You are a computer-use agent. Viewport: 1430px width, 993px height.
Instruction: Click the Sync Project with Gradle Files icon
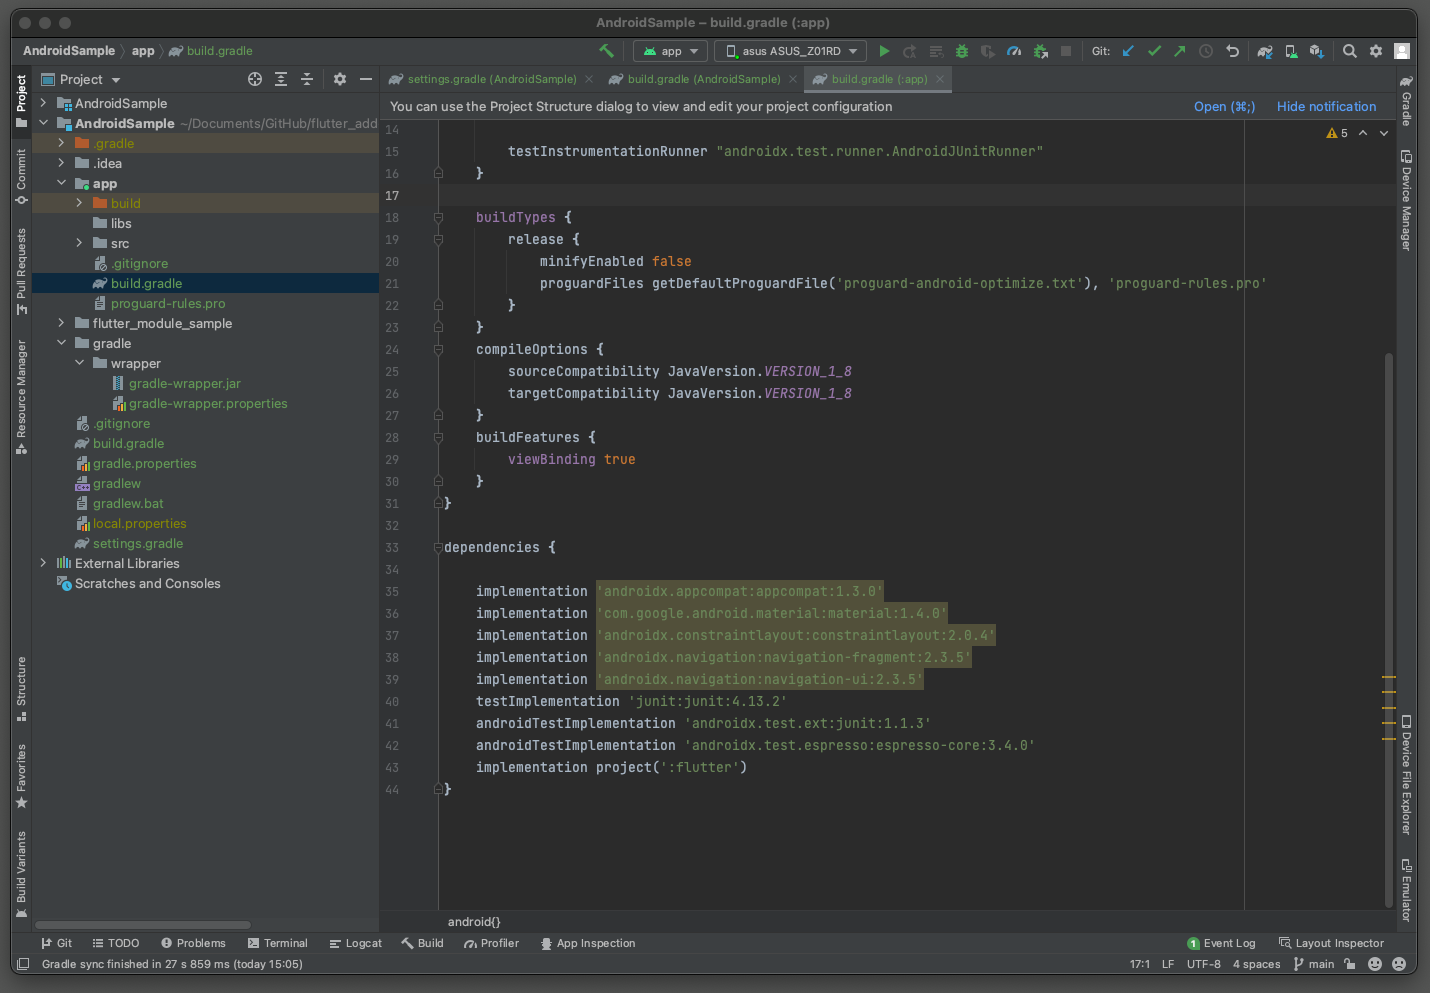tap(1265, 51)
